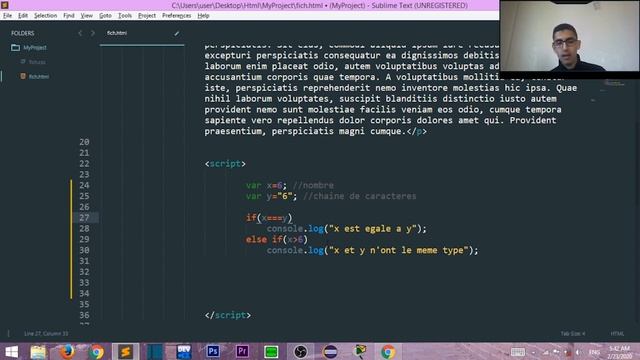Open File Explorer from the taskbar
Viewport: 640px width, 360px height.
tap(38, 351)
